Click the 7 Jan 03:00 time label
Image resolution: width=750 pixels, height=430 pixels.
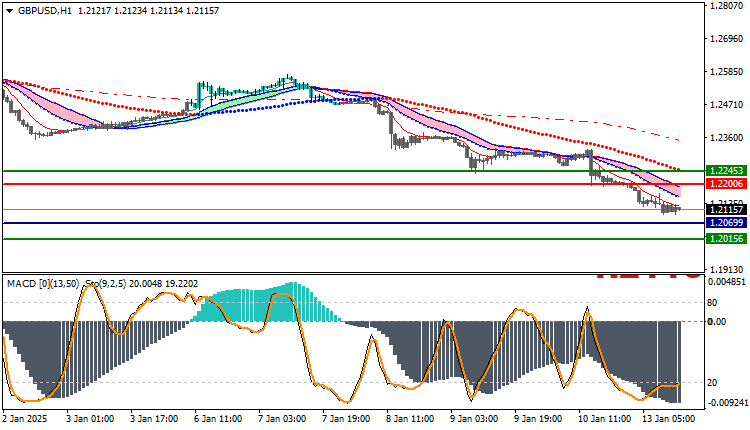(x=282, y=419)
